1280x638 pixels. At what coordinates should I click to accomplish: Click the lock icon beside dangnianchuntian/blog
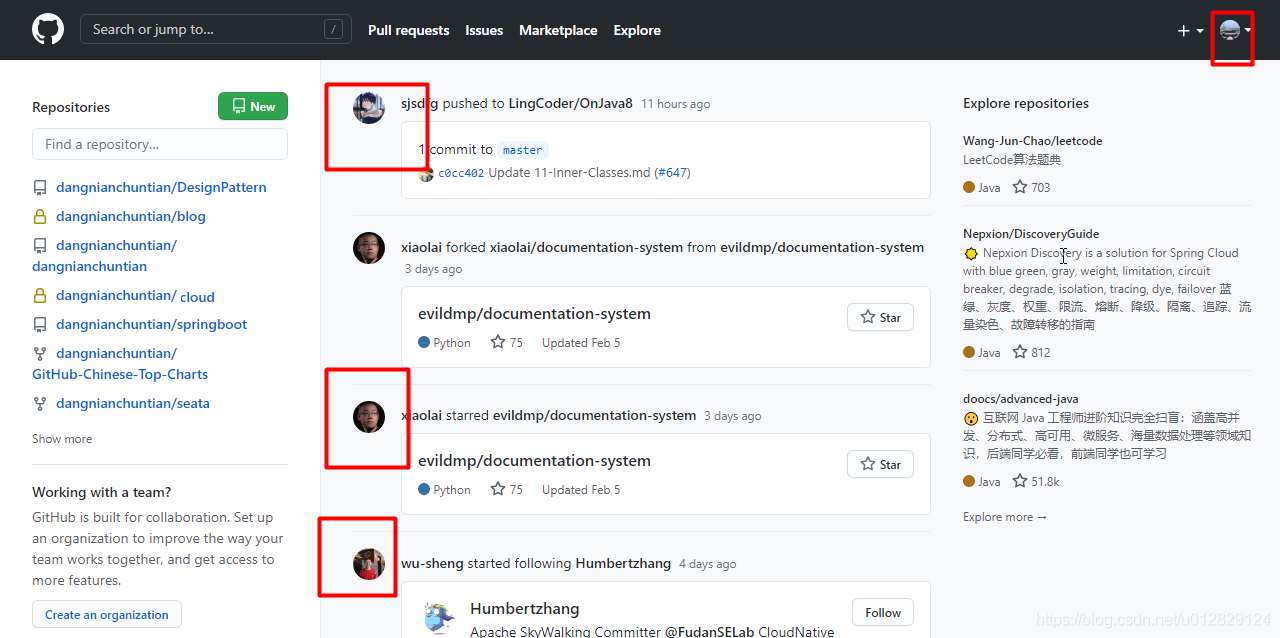click(40, 216)
